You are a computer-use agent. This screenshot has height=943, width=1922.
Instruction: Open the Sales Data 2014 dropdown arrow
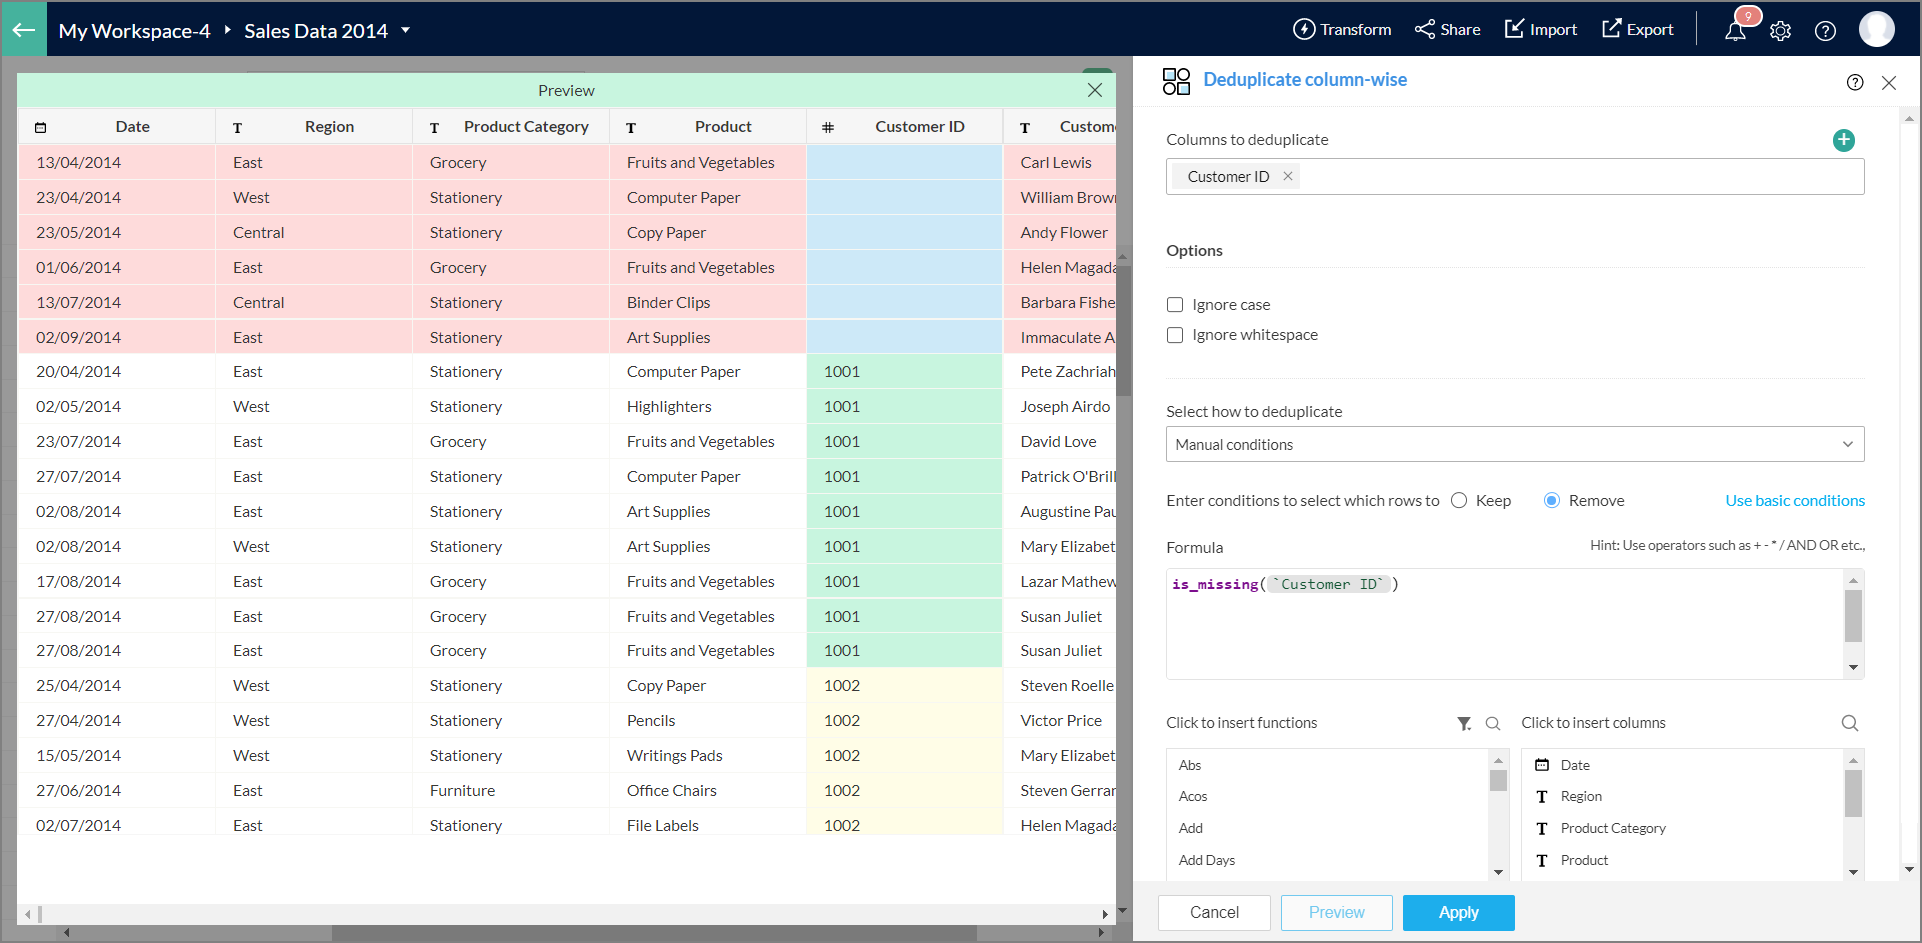tap(406, 30)
